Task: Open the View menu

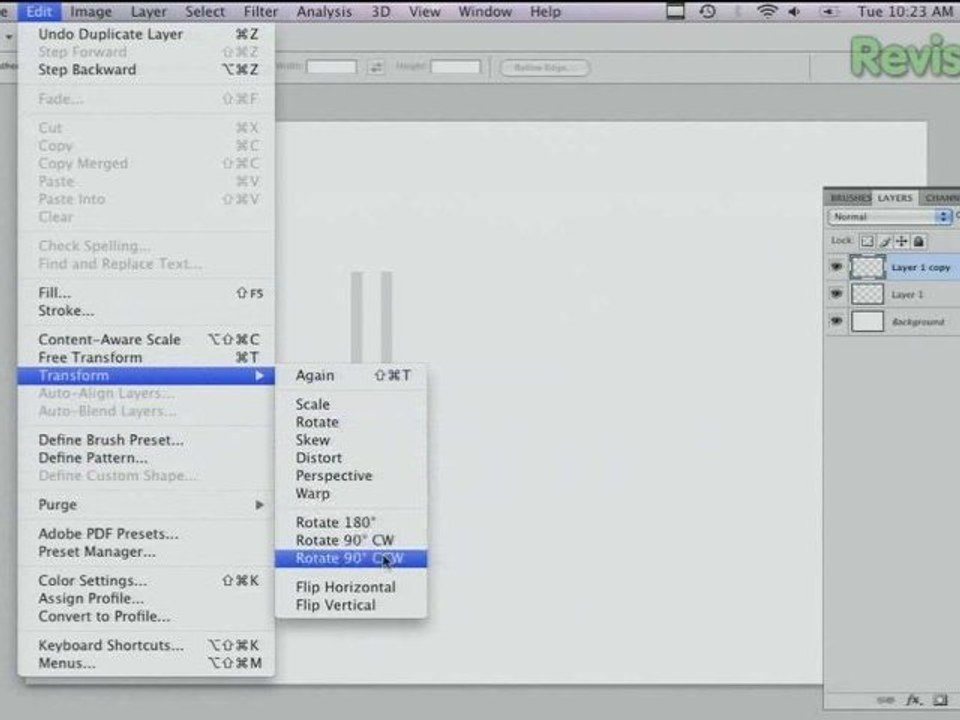Action: click(424, 12)
